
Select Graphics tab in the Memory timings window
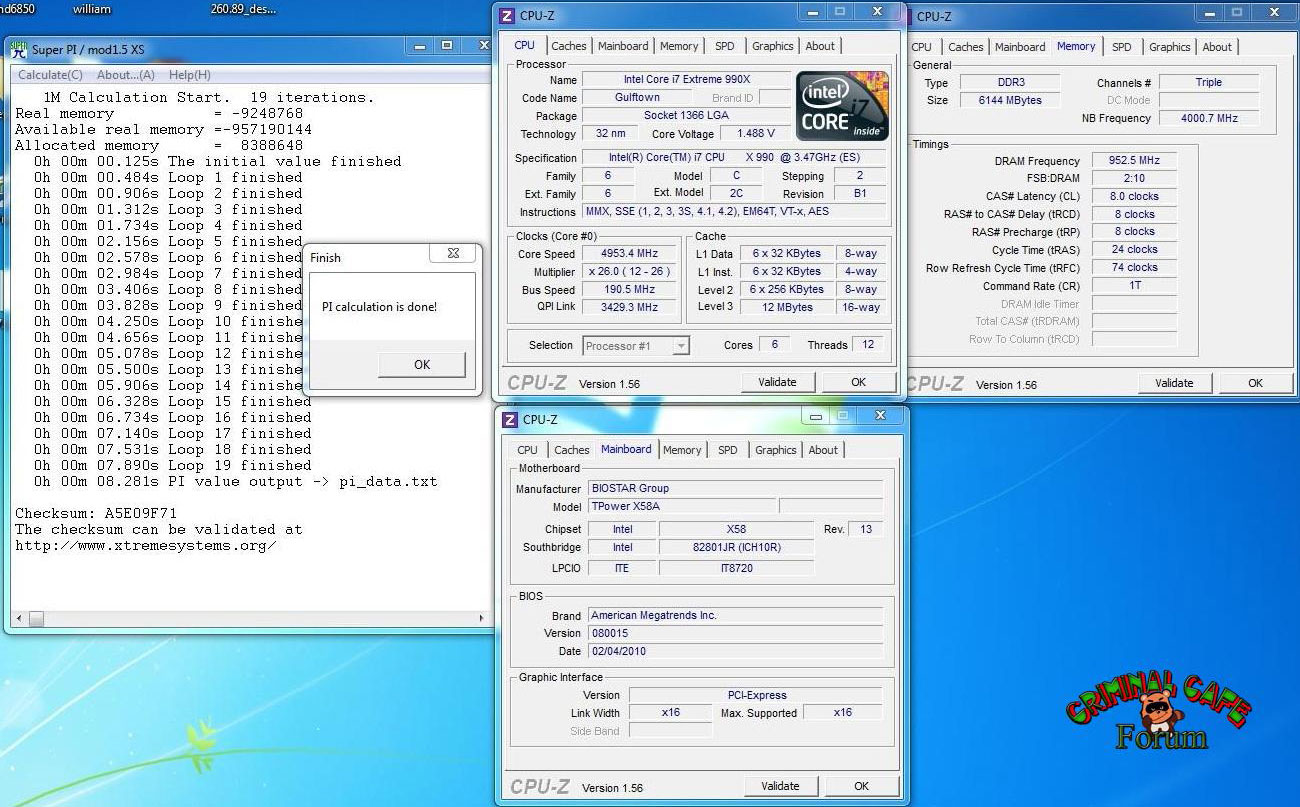[1169, 47]
